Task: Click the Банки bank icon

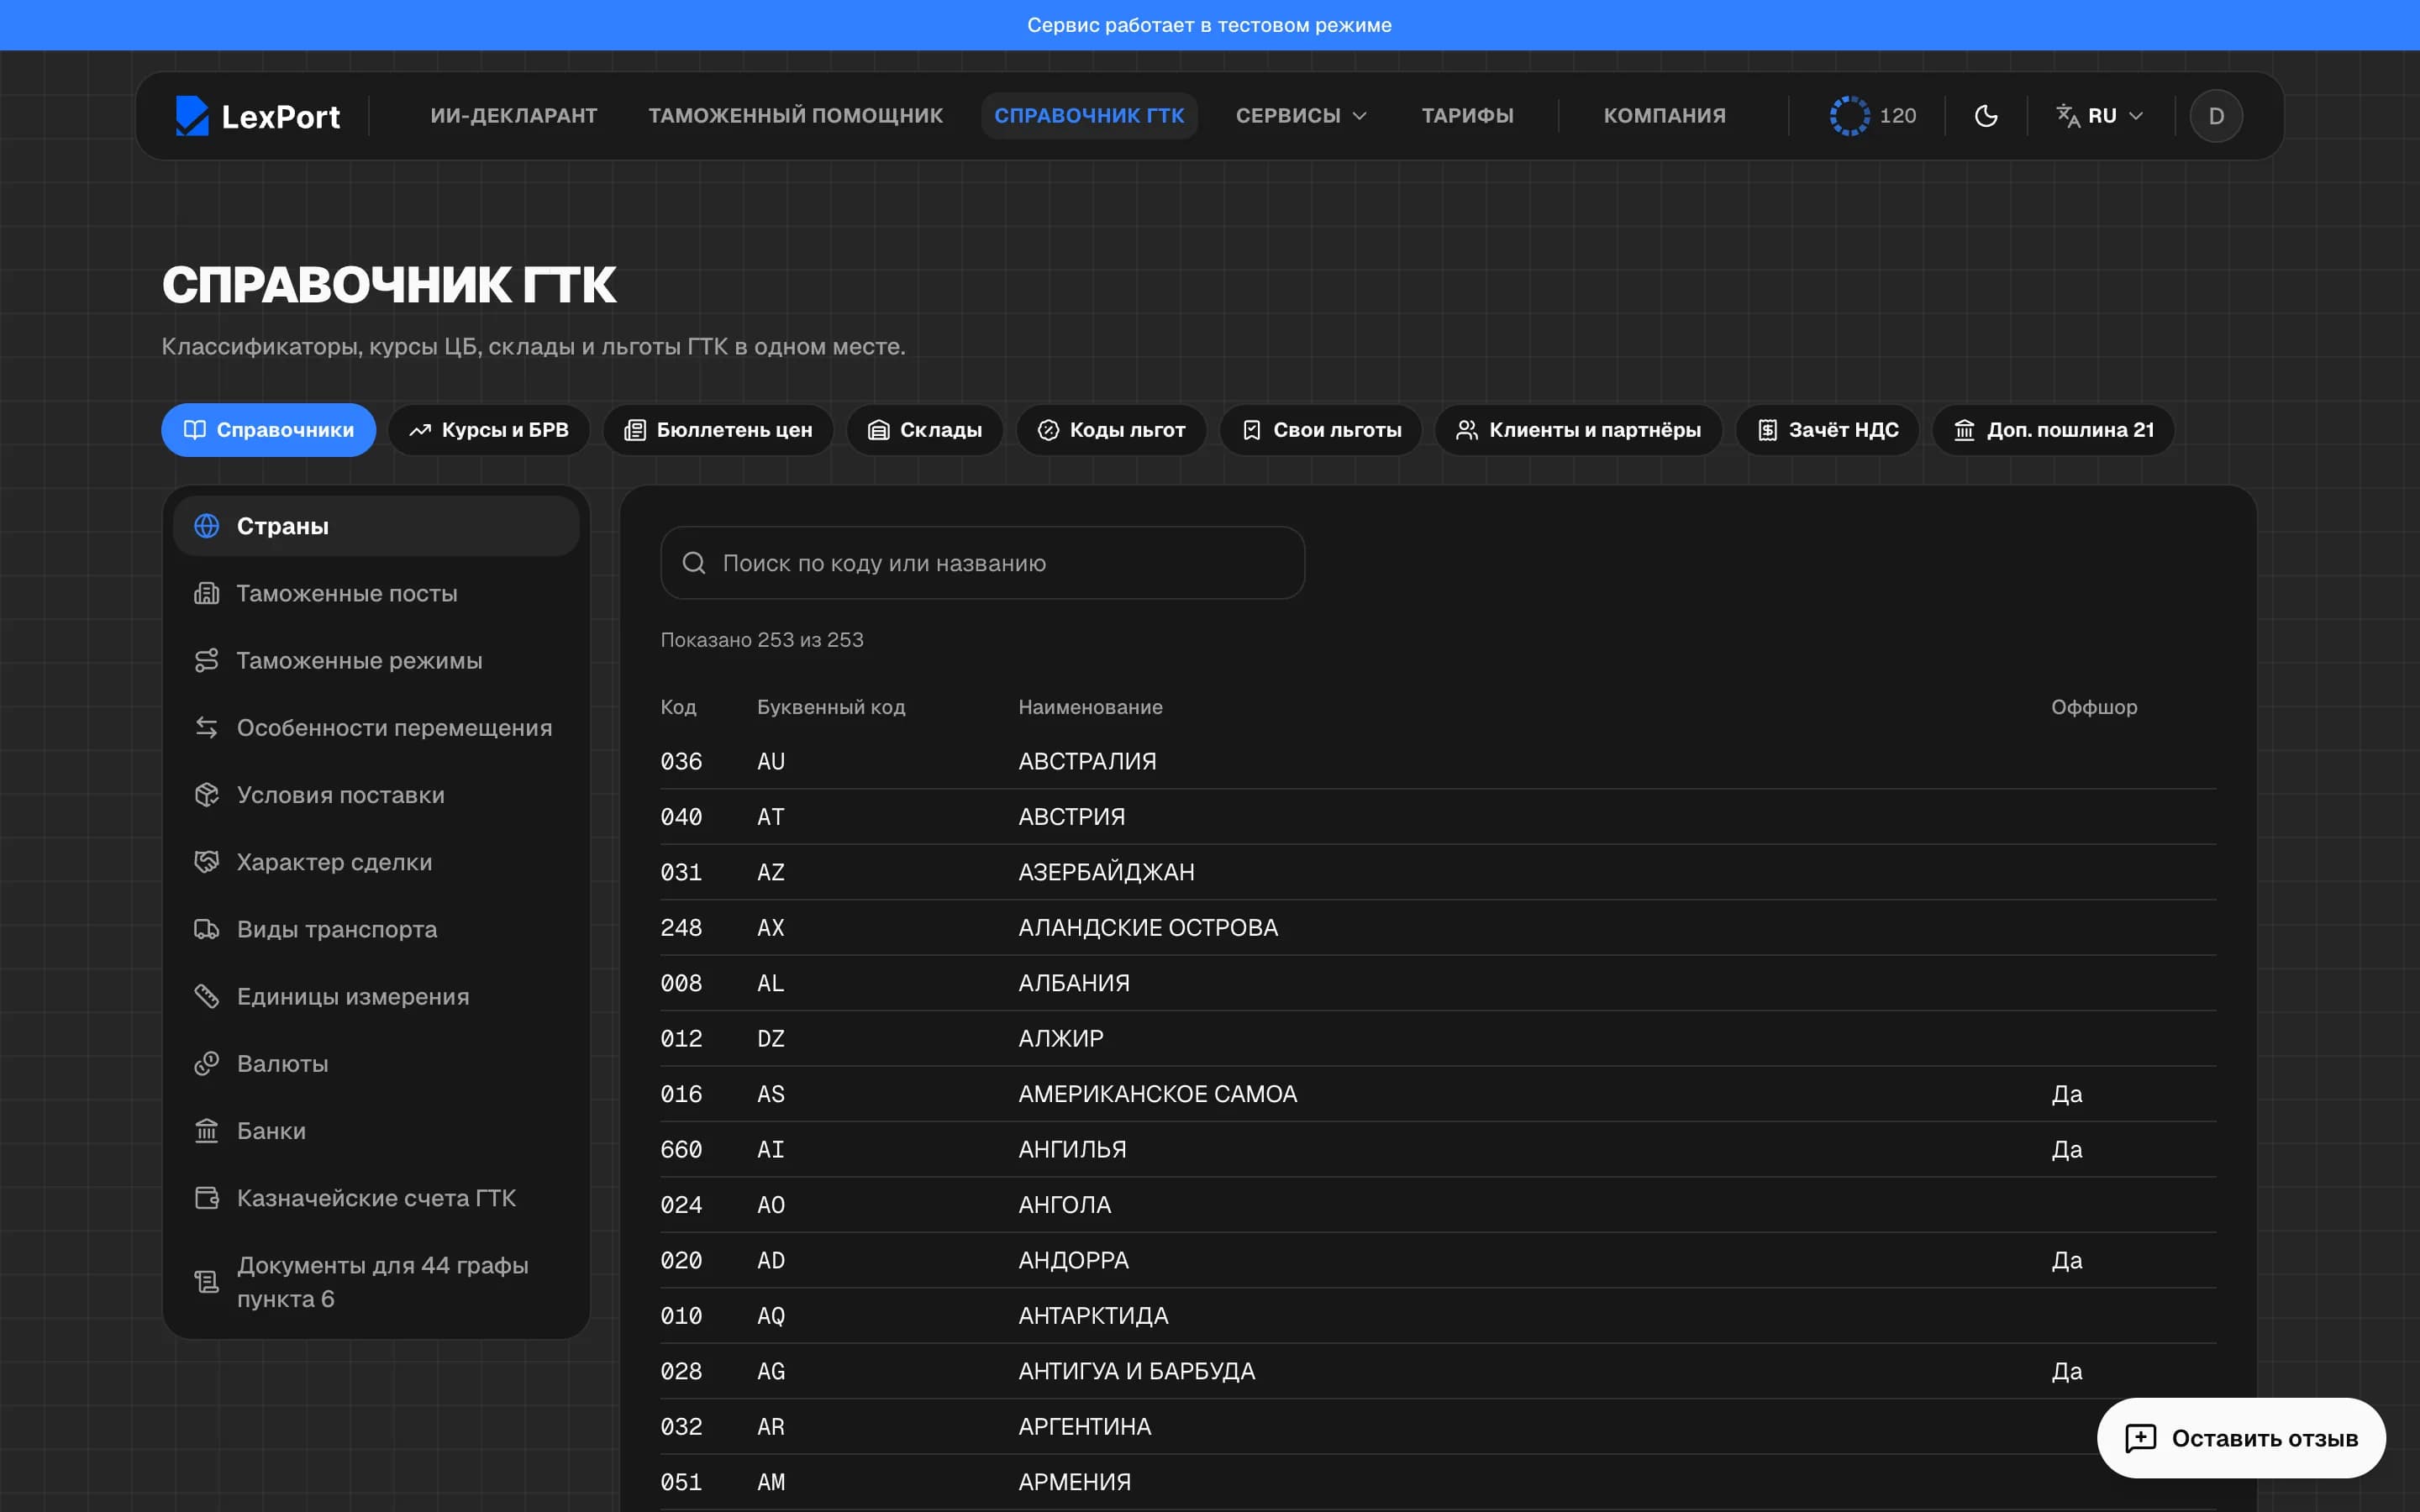Action: click(206, 1130)
